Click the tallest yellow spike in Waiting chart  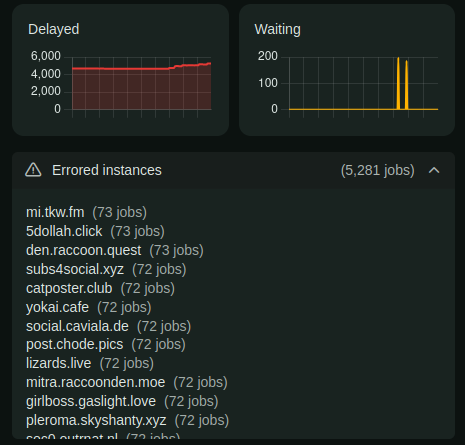click(x=398, y=83)
